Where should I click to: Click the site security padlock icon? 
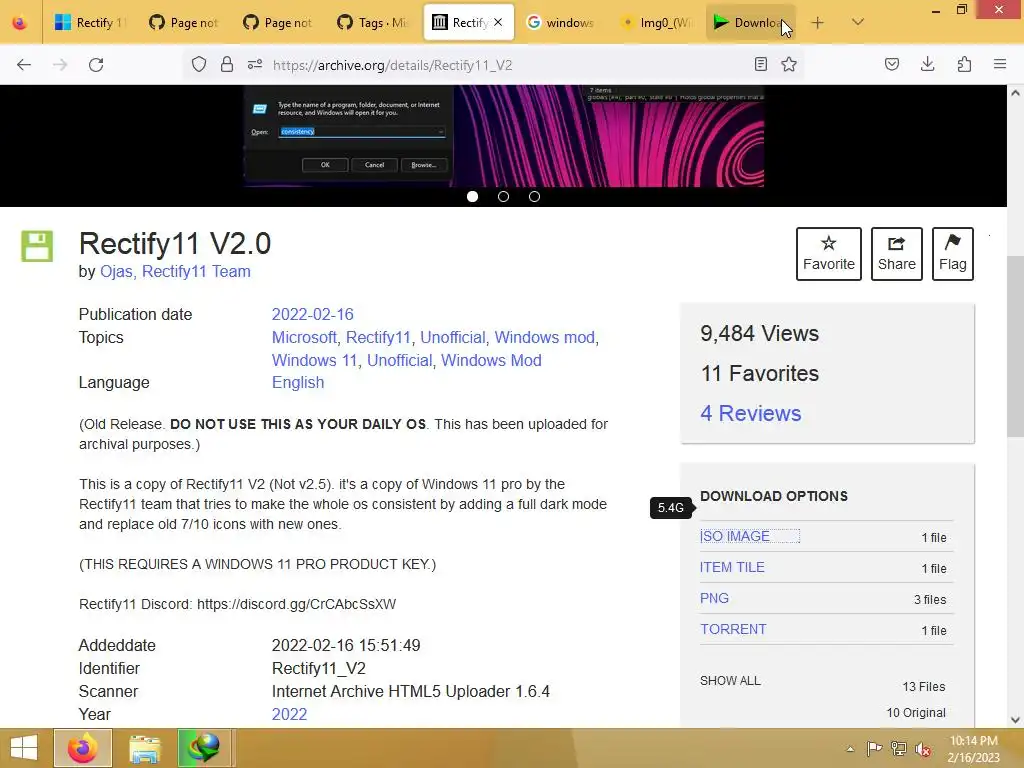tap(227, 65)
